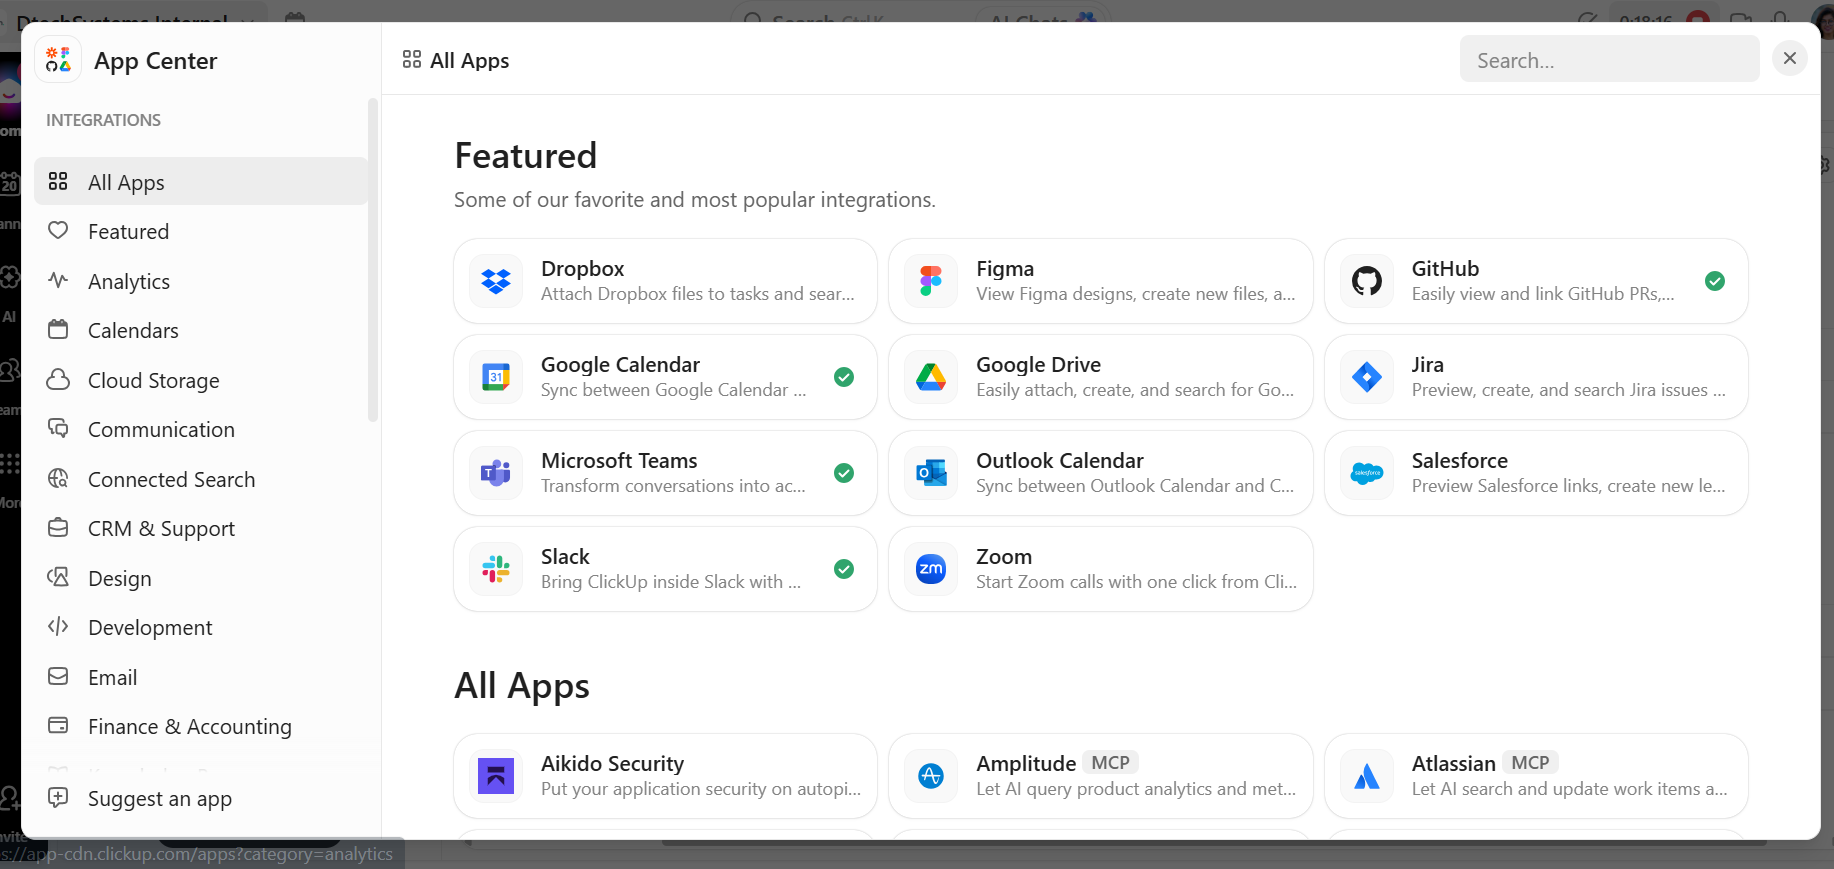This screenshot has height=869, width=1834.
Task: Click the MCP badge on Atlassian
Action: pos(1530,763)
